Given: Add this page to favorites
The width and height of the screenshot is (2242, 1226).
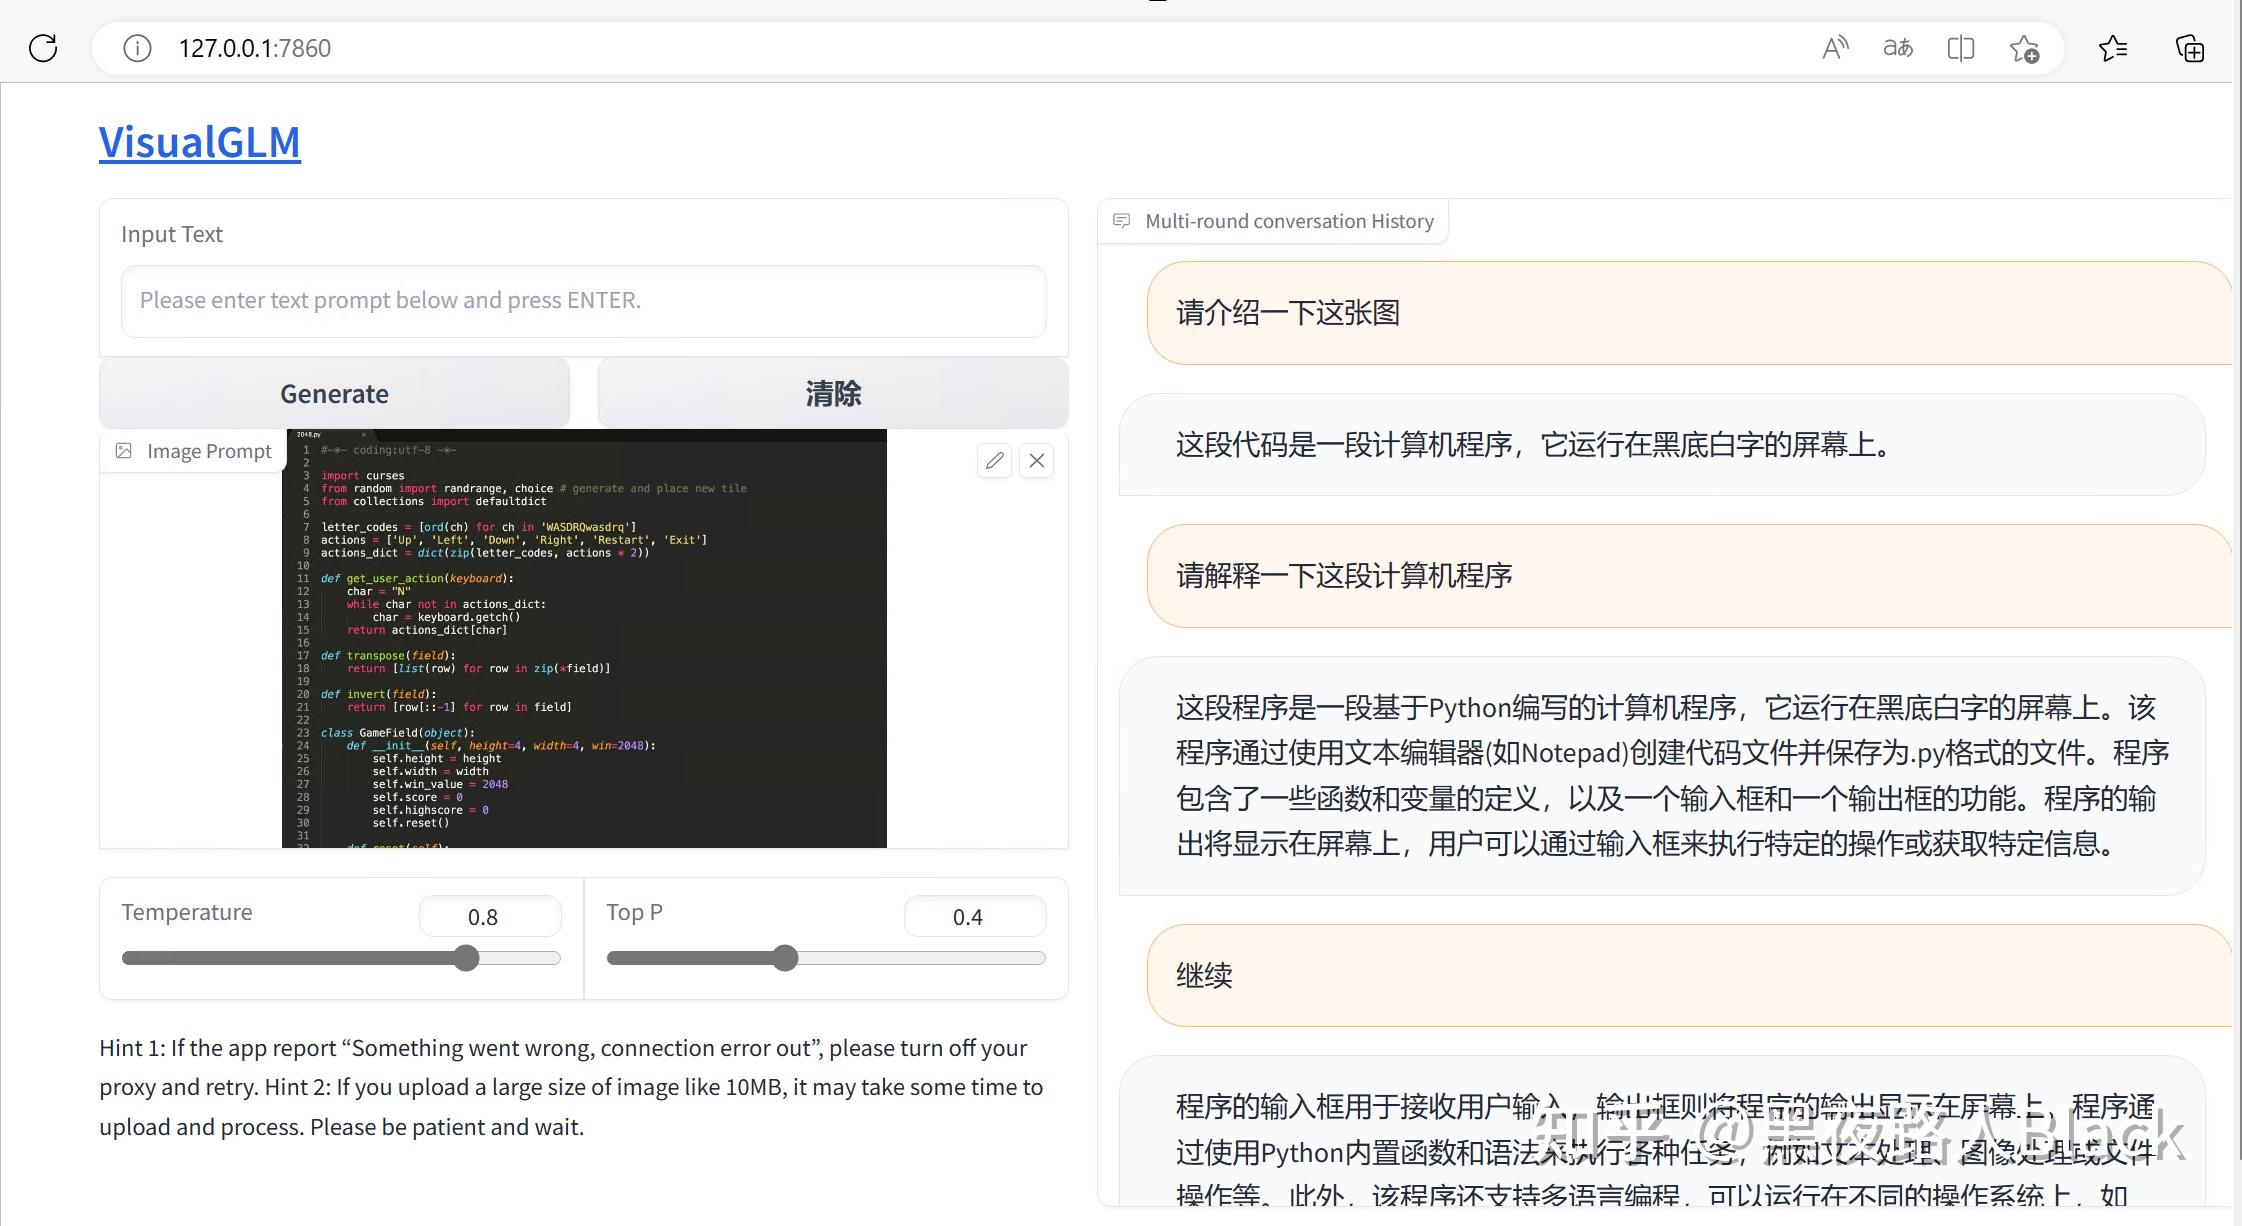Looking at the screenshot, I should pyautogui.click(x=2025, y=48).
